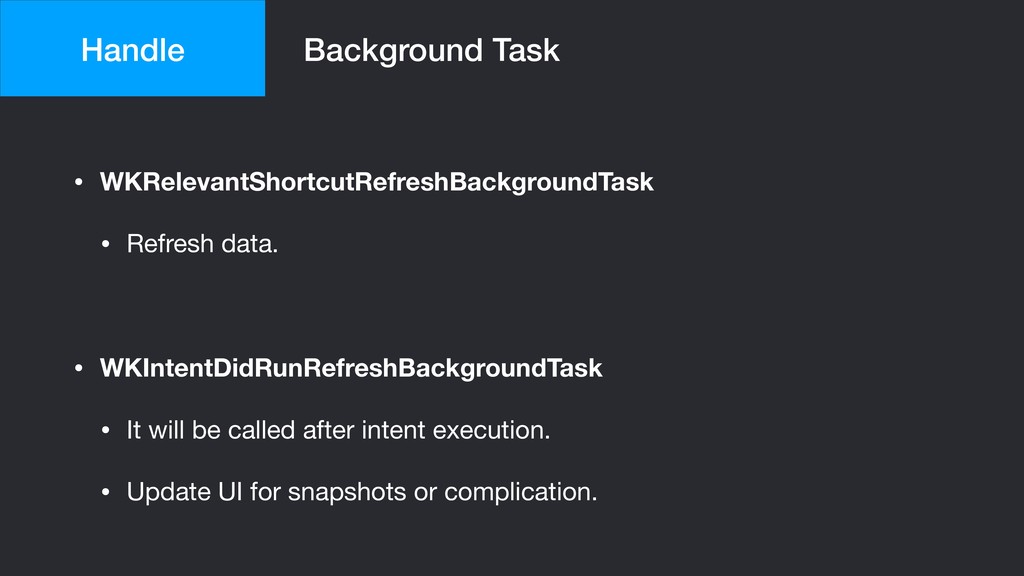The image size is (1024, 576).
Task: Click the word Task in the title
Action: (526, 50)
